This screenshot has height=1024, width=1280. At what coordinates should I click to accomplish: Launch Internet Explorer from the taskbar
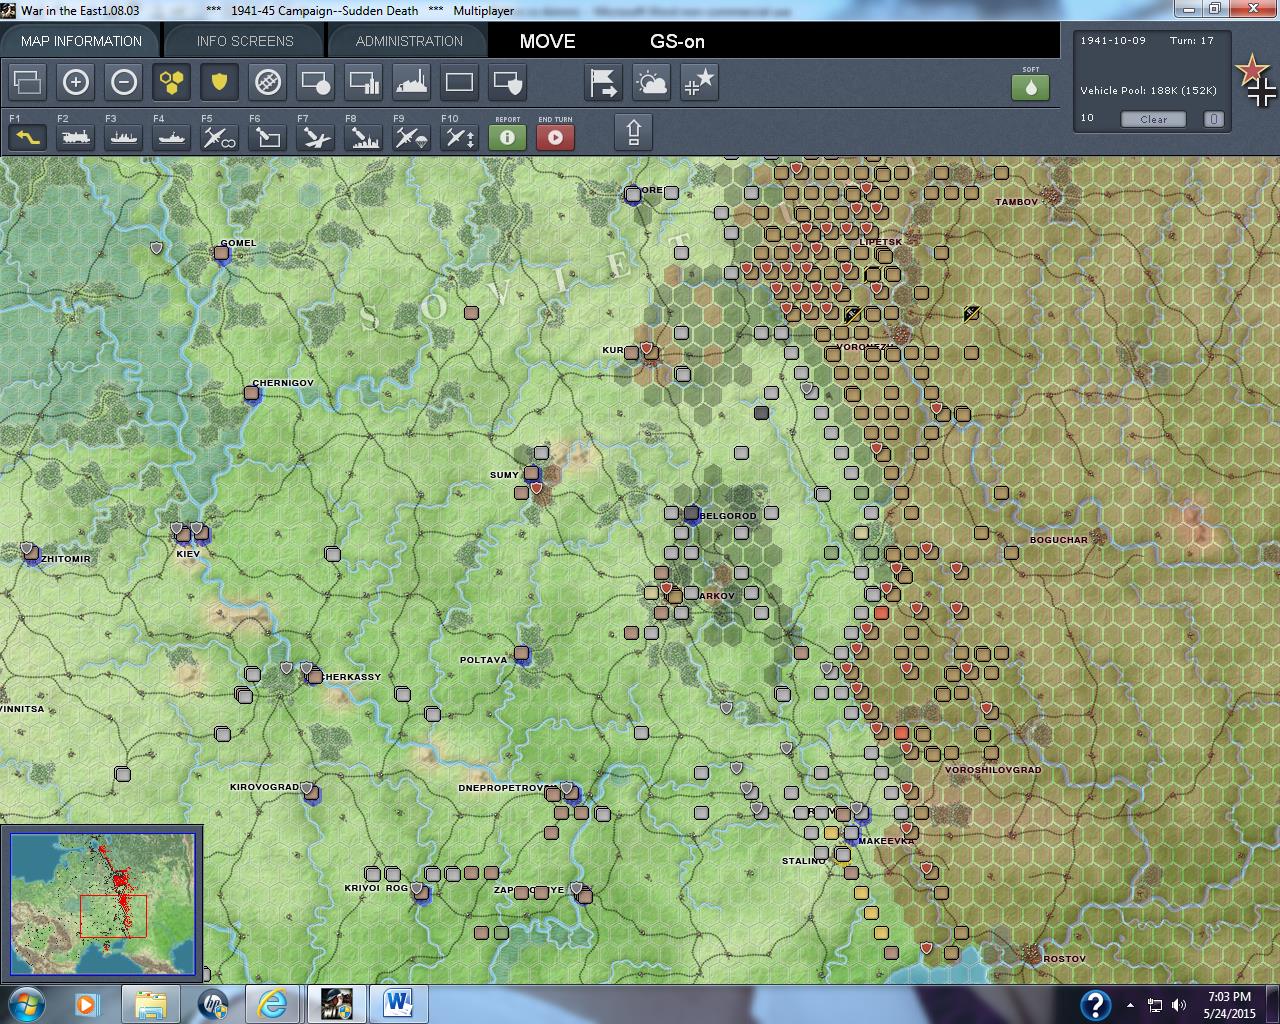tap(271, 1003)
